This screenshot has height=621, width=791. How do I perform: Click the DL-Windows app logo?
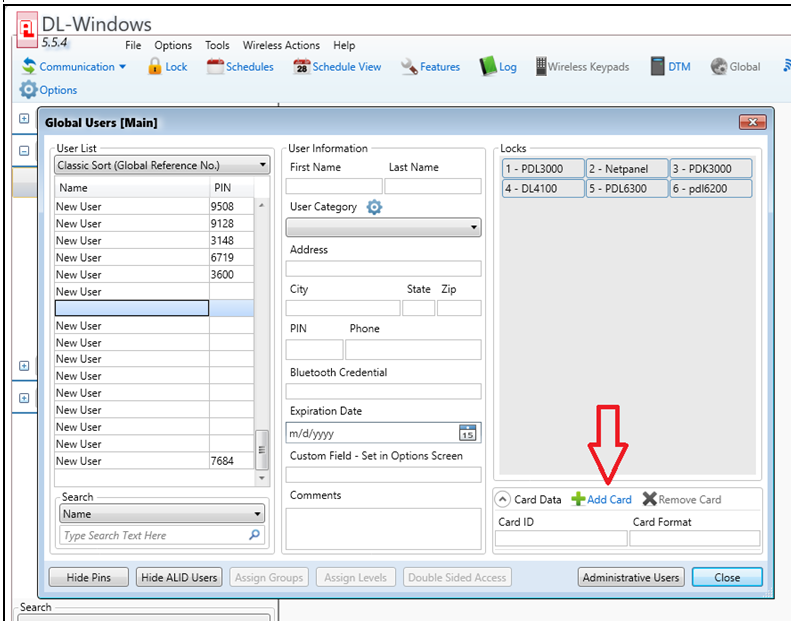[x=27, y=30]
